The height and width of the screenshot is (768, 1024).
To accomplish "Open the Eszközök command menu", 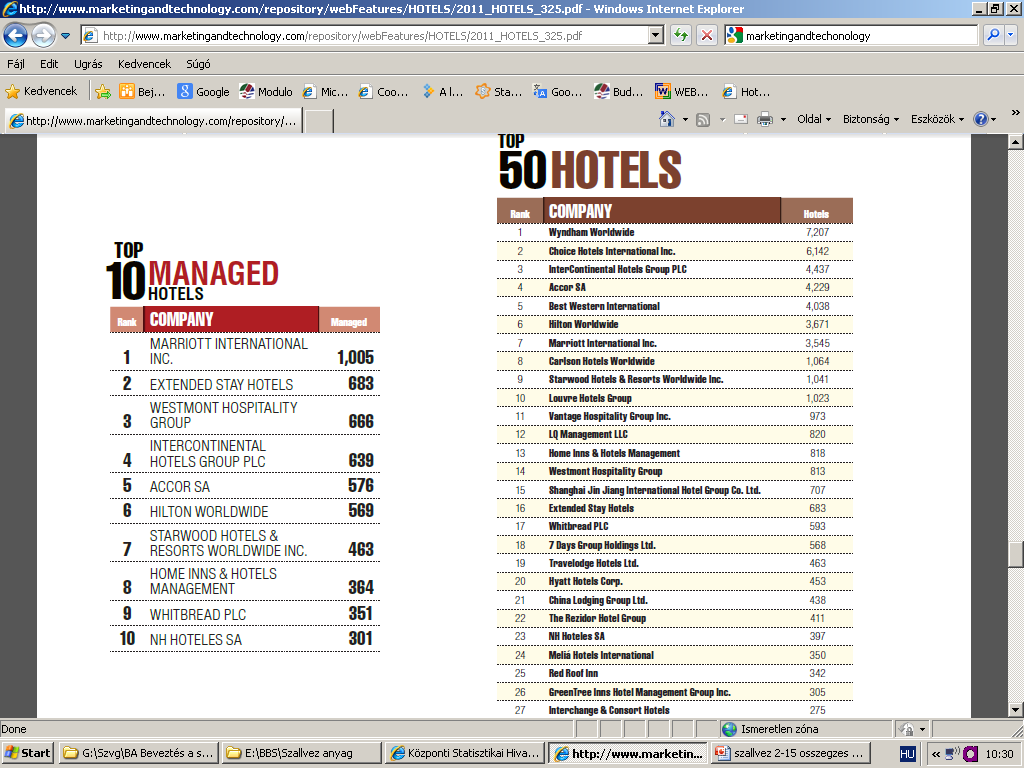I will [937, 119].
